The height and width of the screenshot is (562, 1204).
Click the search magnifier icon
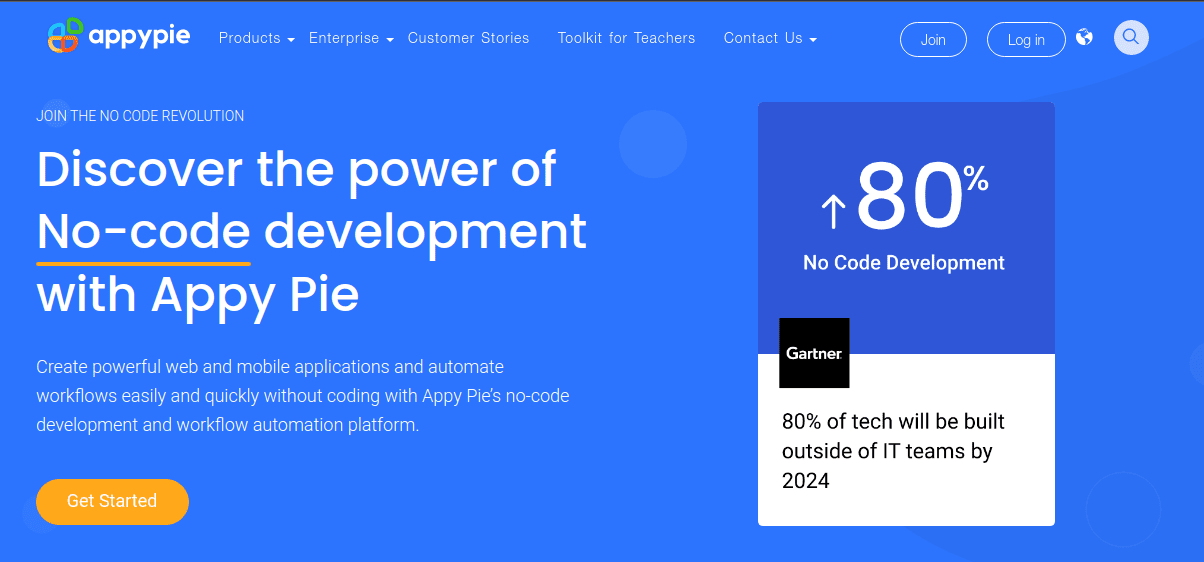click(1131, 38)
